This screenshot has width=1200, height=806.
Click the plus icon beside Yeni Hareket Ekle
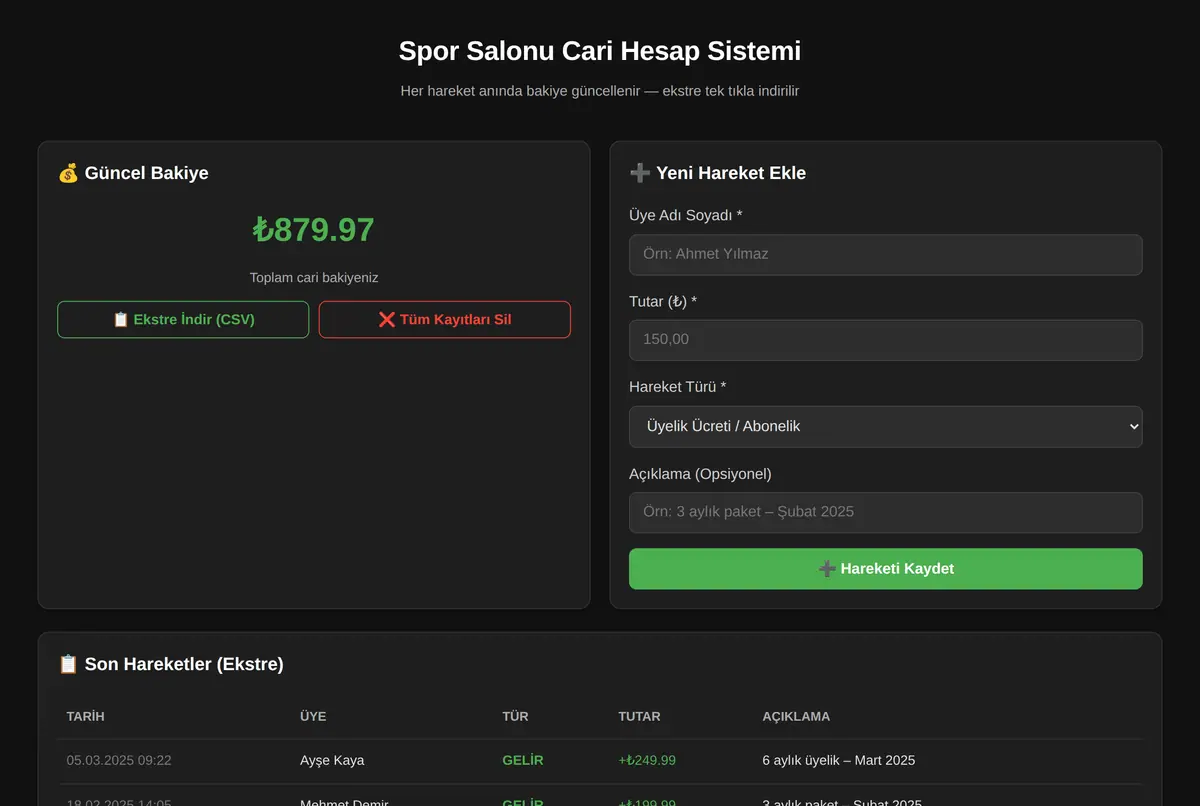(640, 173)
